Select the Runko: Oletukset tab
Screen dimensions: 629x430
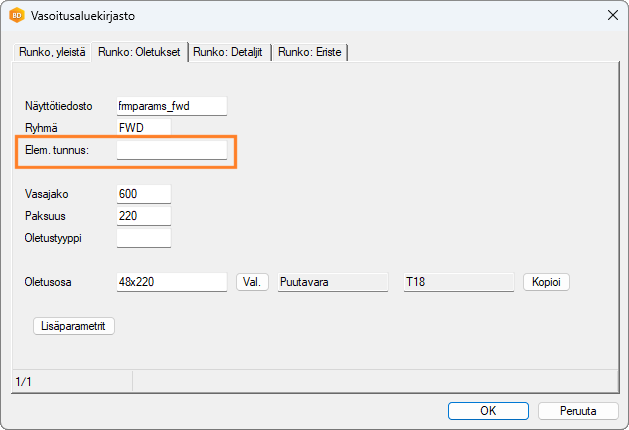pos(139,52)
